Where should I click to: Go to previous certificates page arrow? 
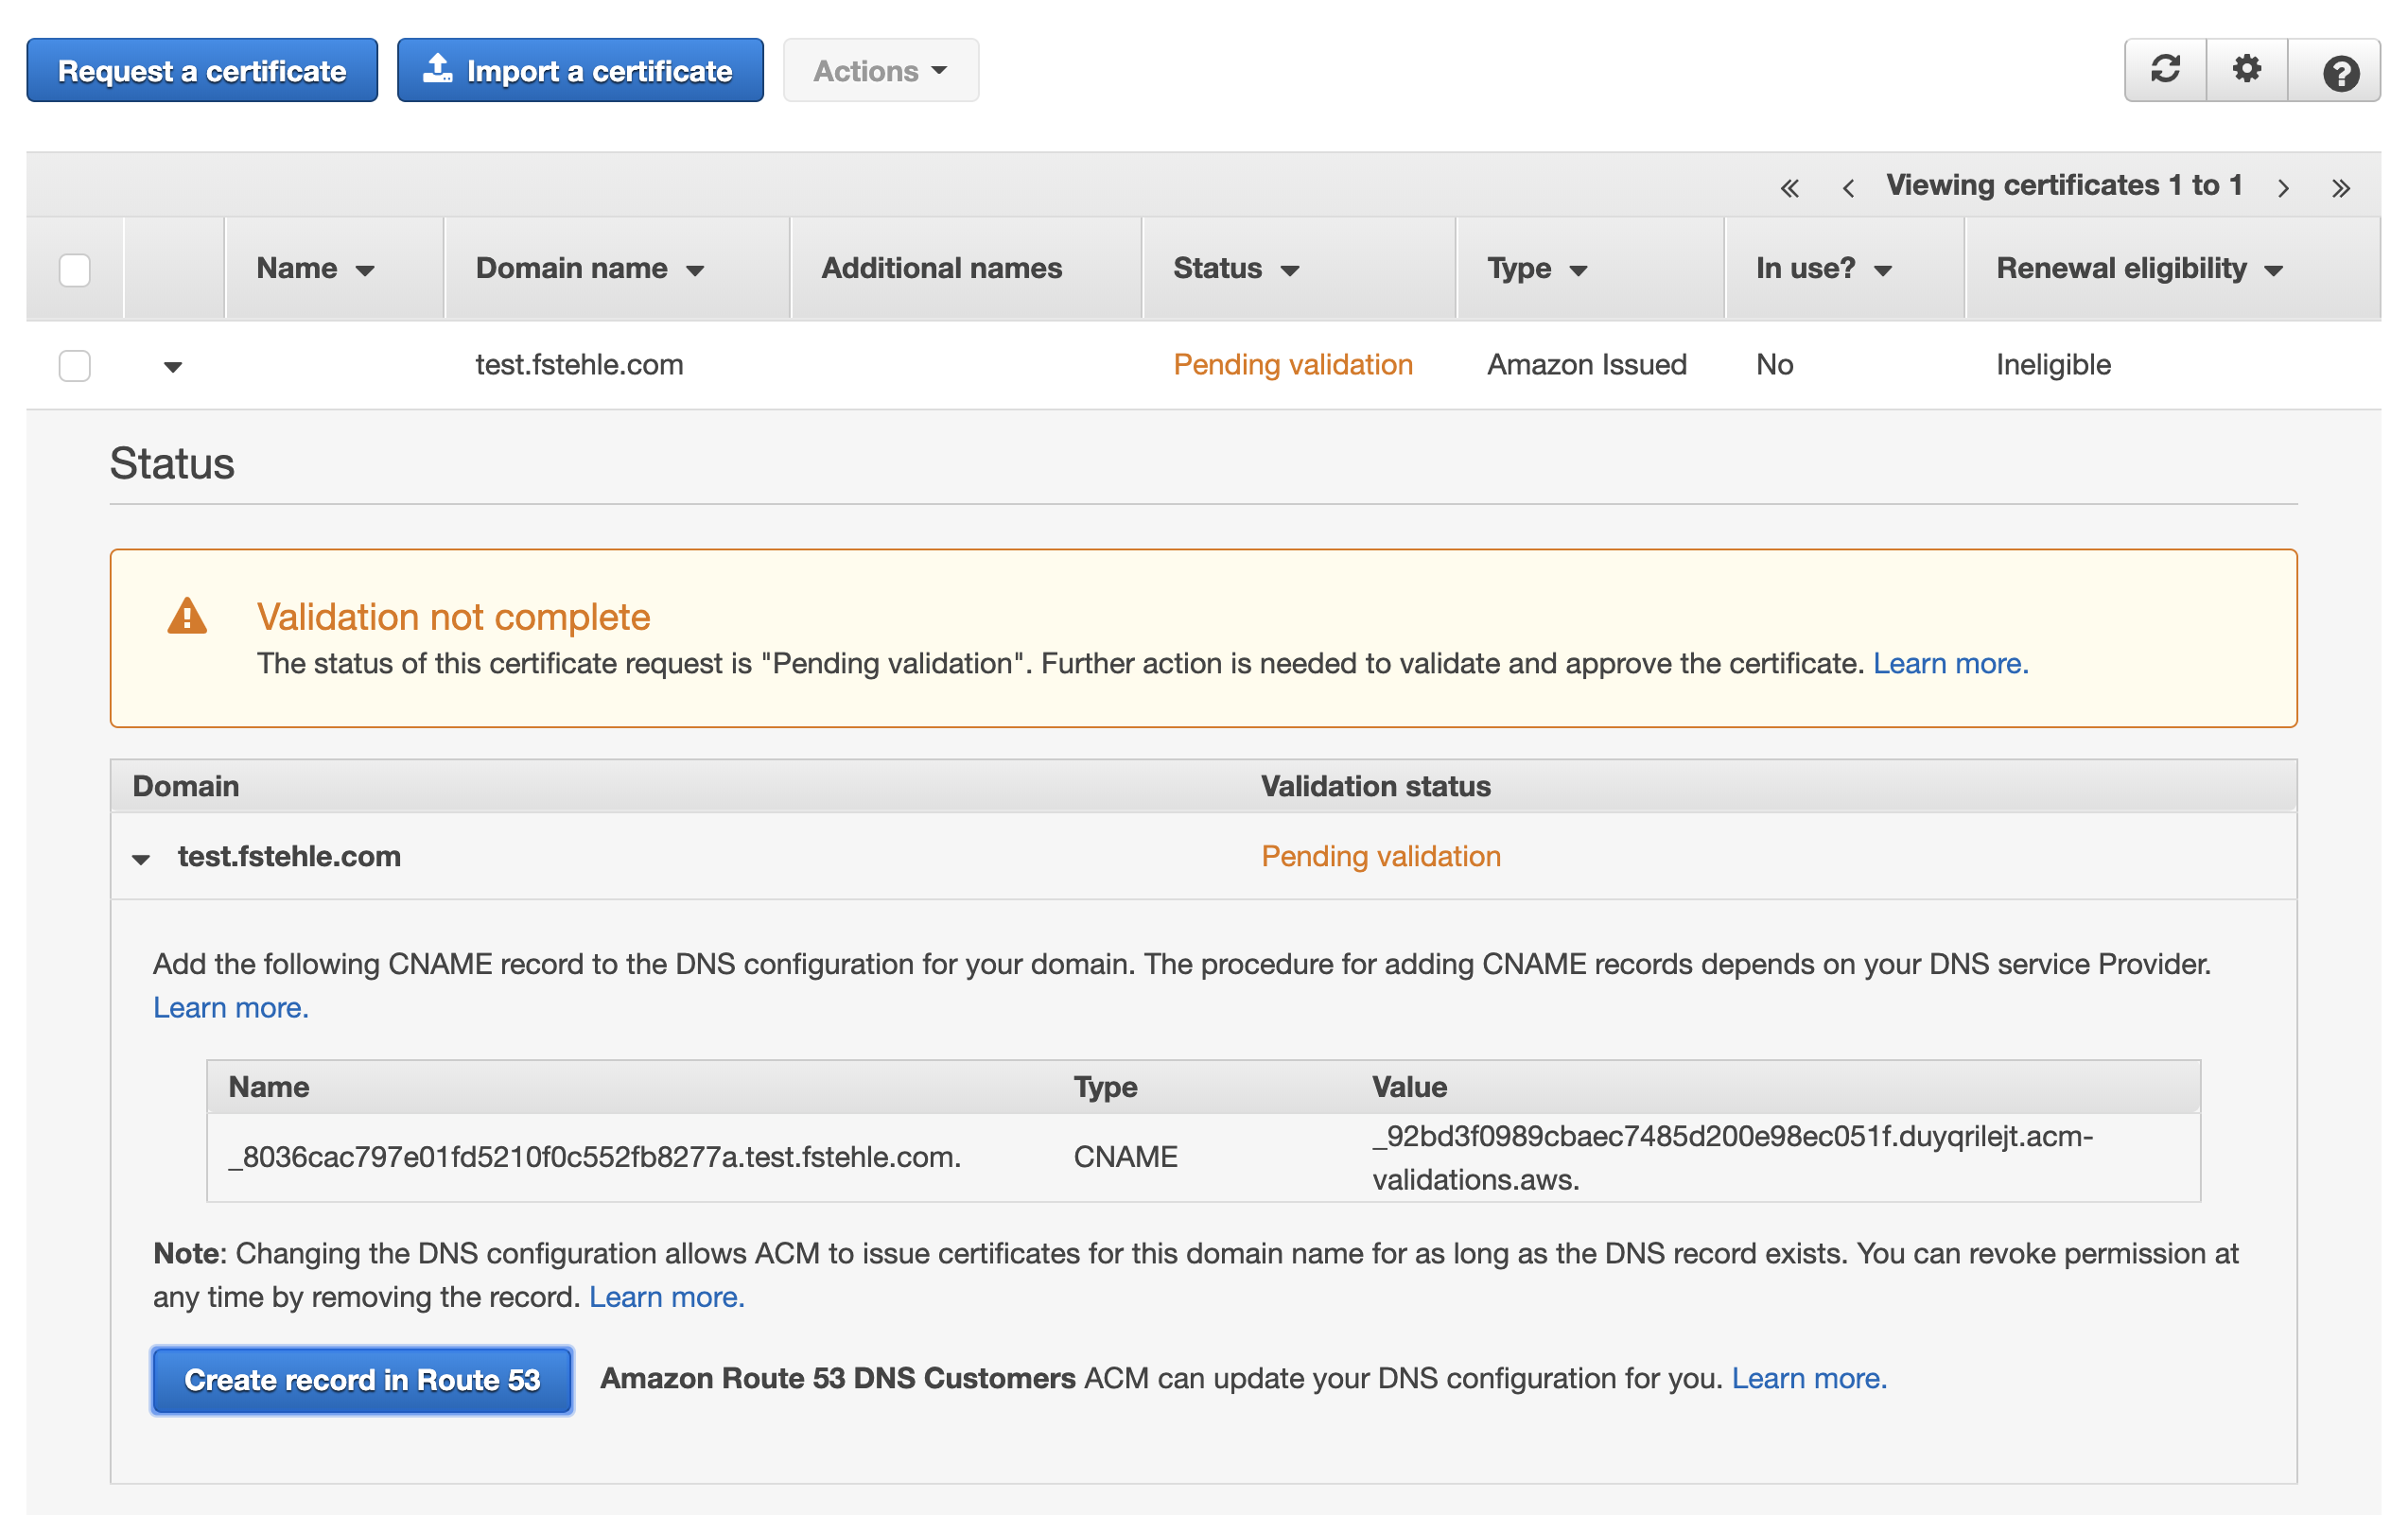pos(1847,187)
